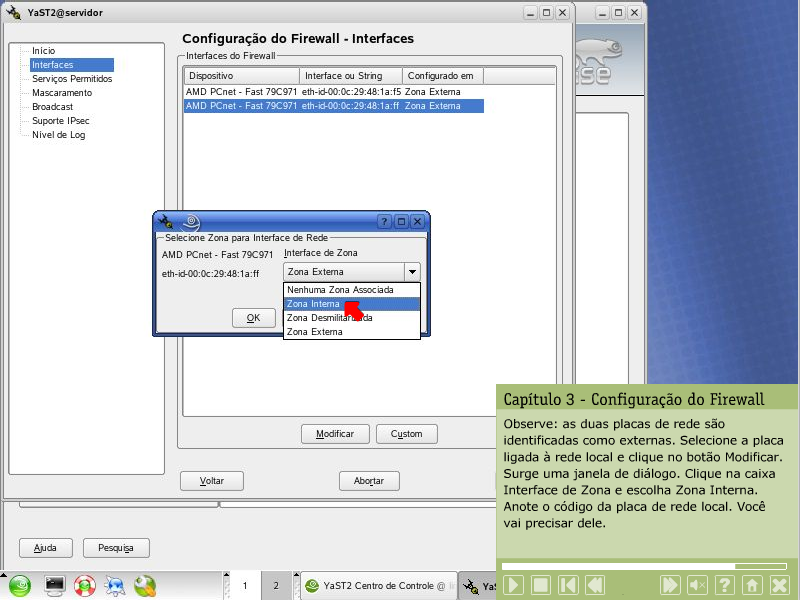Click the Modificar button

click(335, 434)
